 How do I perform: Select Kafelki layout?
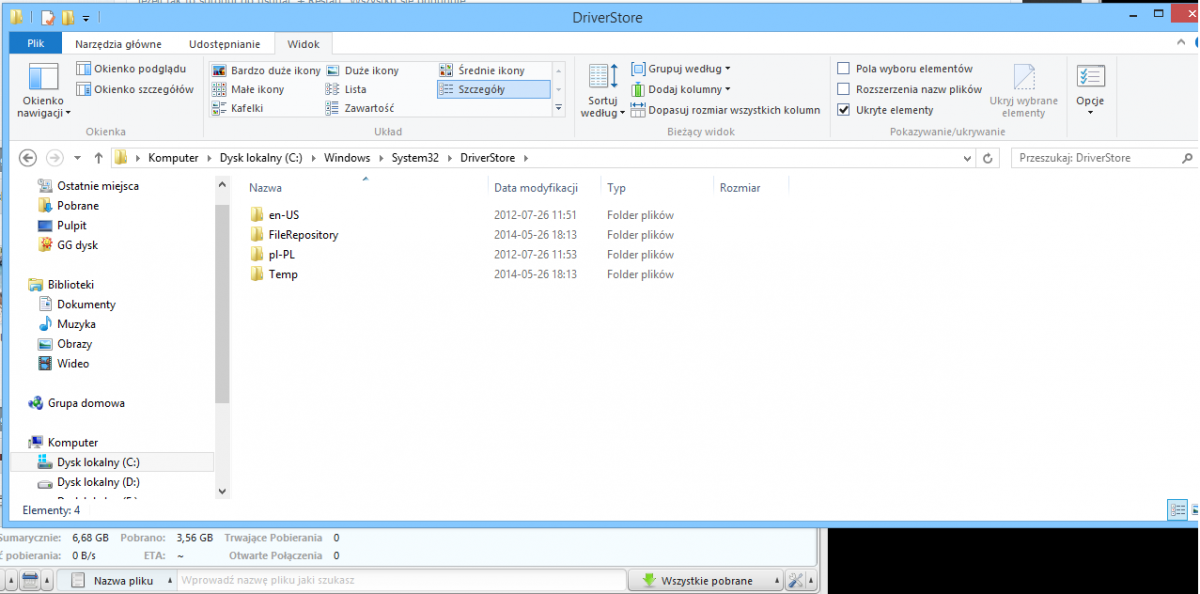(x=238, y=108)
